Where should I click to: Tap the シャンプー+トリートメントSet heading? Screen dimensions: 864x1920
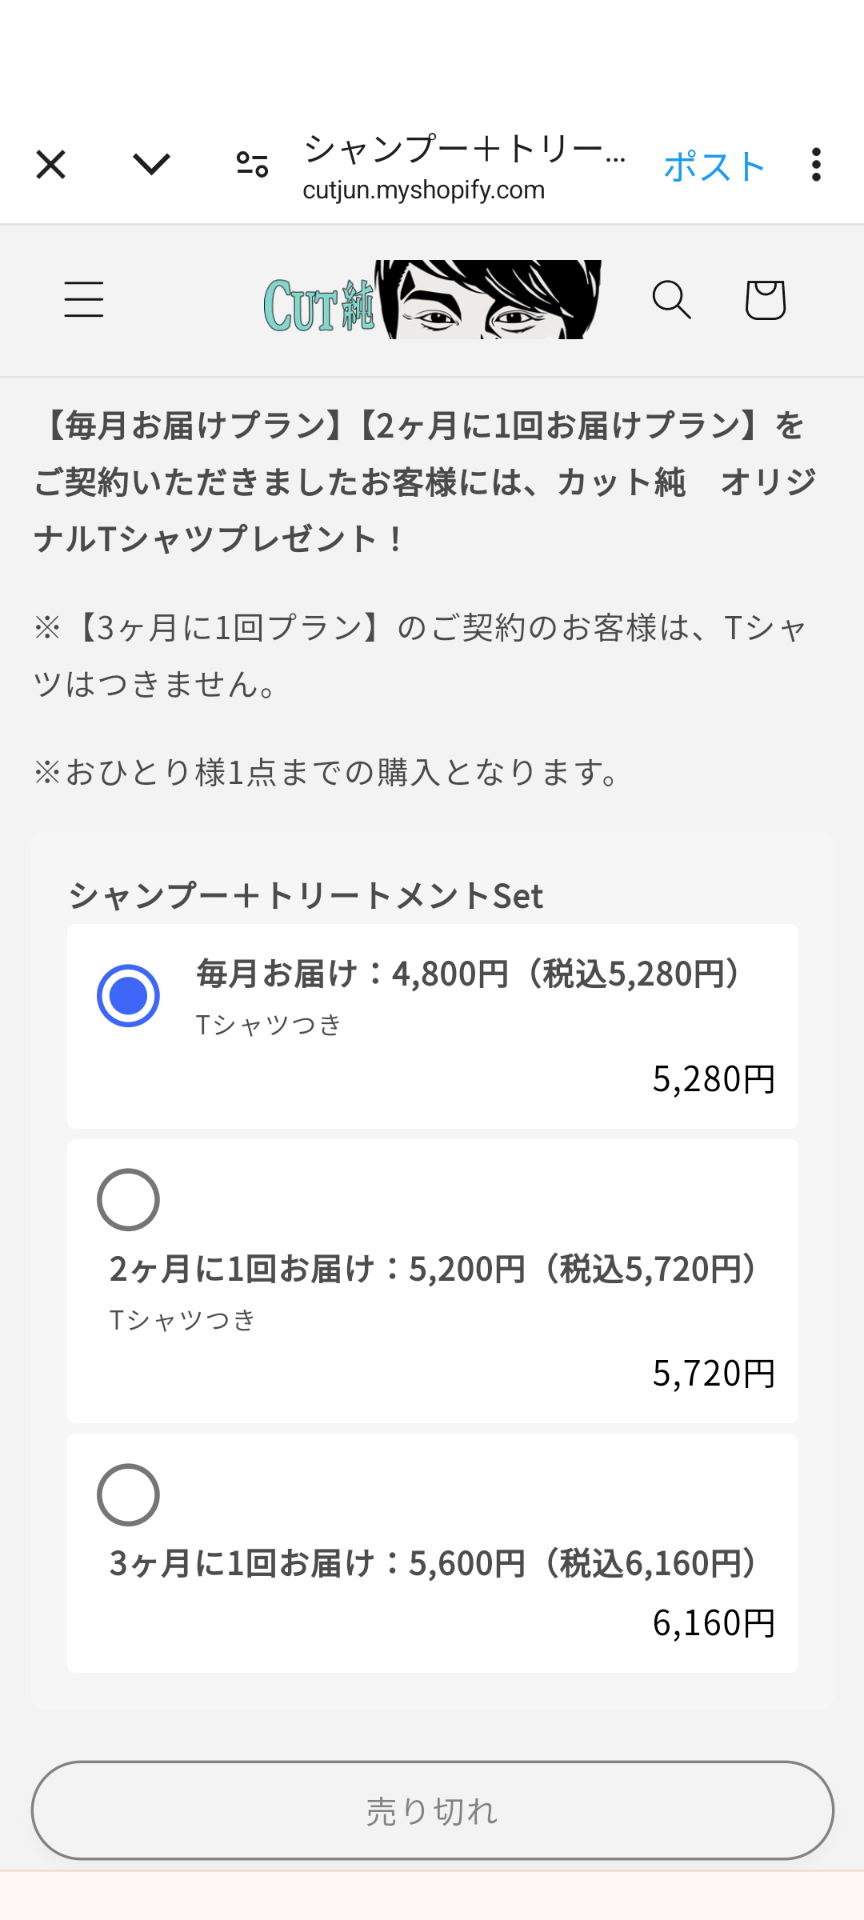[306, 896]
